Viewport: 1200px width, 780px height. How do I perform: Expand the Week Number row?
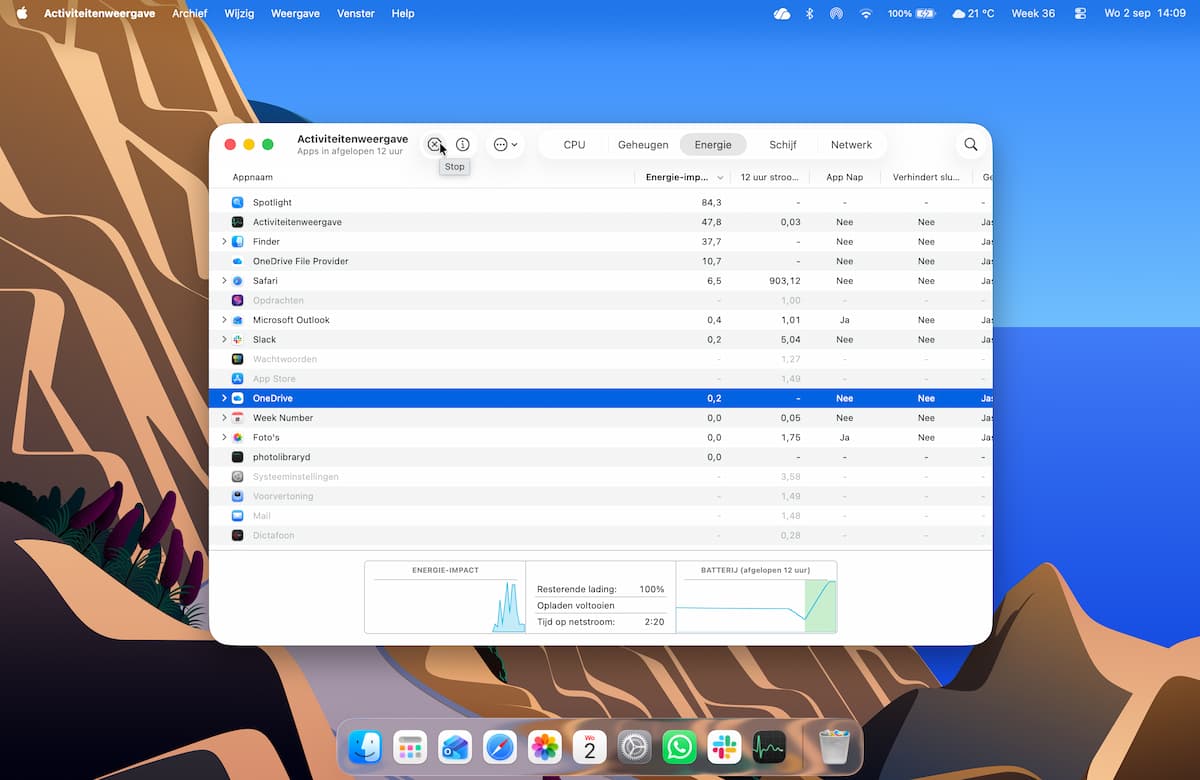pyautogui.click(x=224, y=417)
